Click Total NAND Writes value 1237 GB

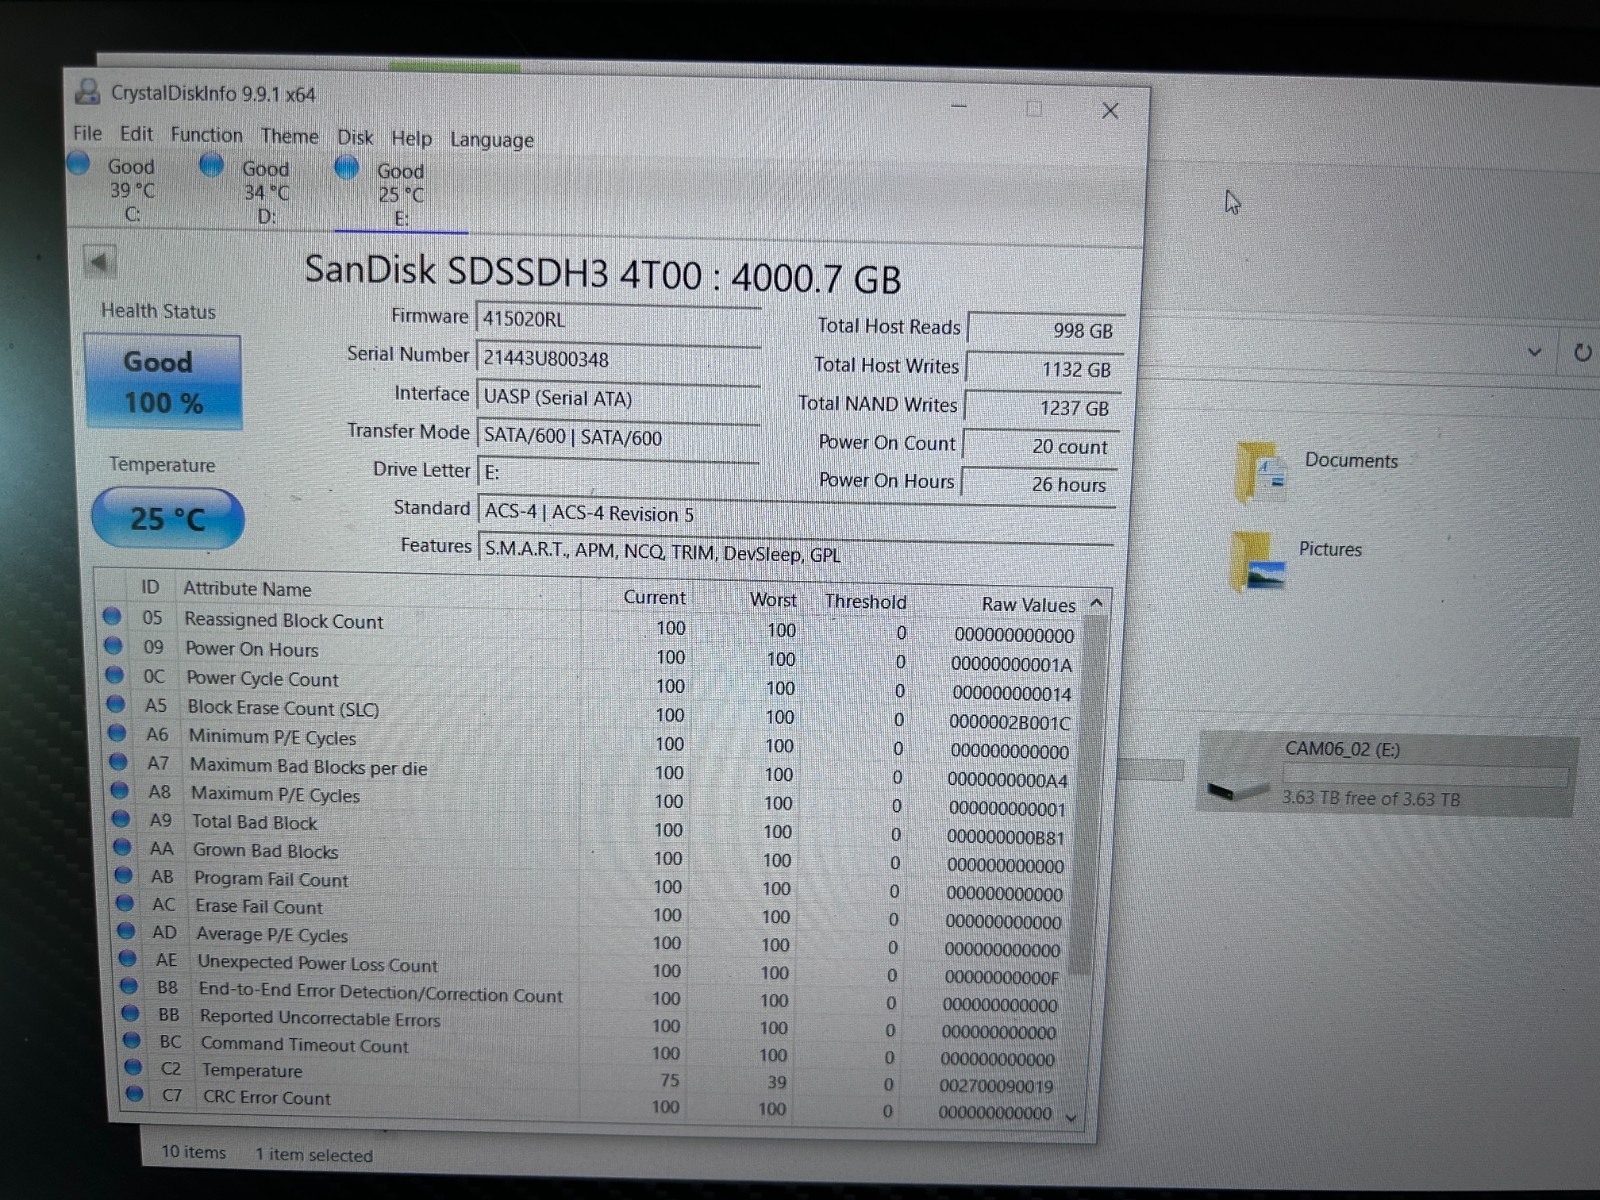pyautogui.click(x=1042, y=407)
